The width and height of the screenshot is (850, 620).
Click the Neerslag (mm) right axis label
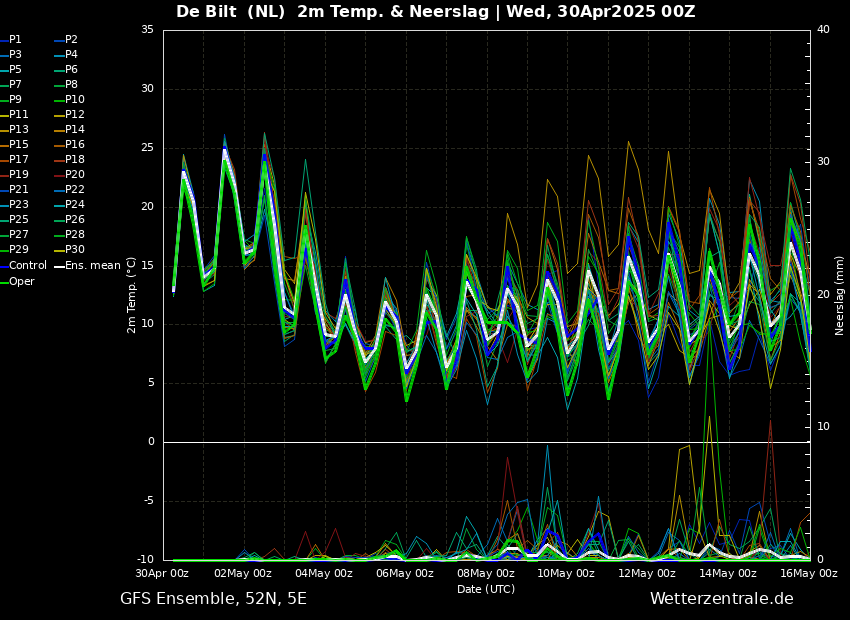click(x=840, y=295)
